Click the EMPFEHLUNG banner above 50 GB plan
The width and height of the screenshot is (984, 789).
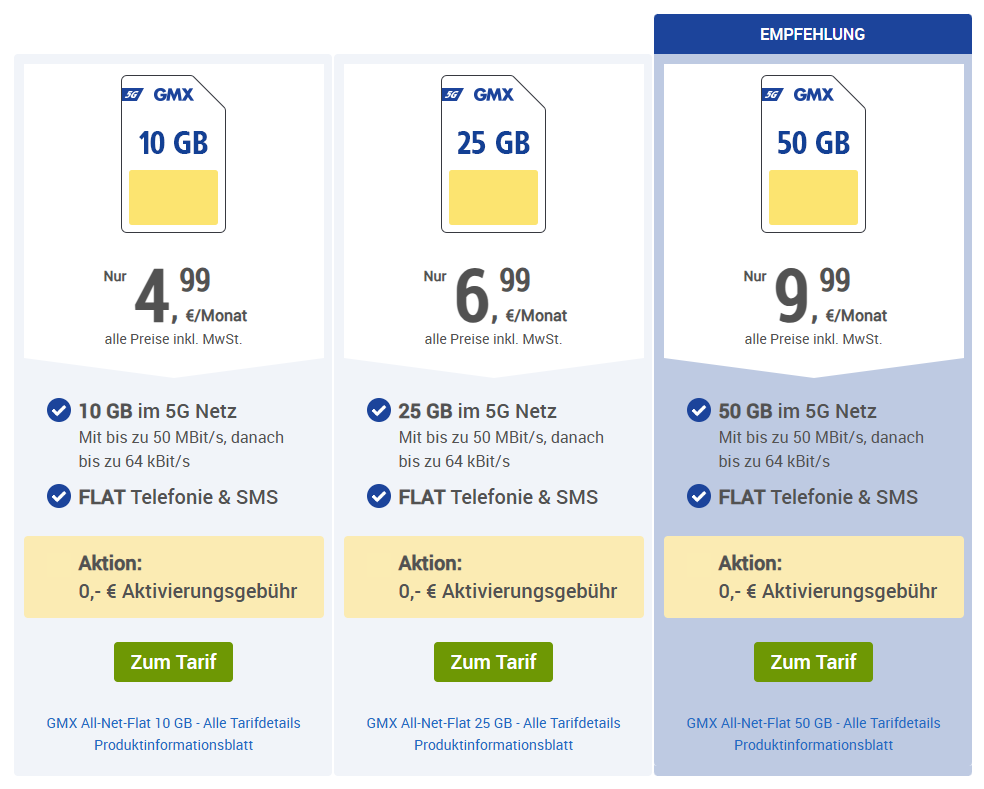pyautogui.click(x=813, y=34)
